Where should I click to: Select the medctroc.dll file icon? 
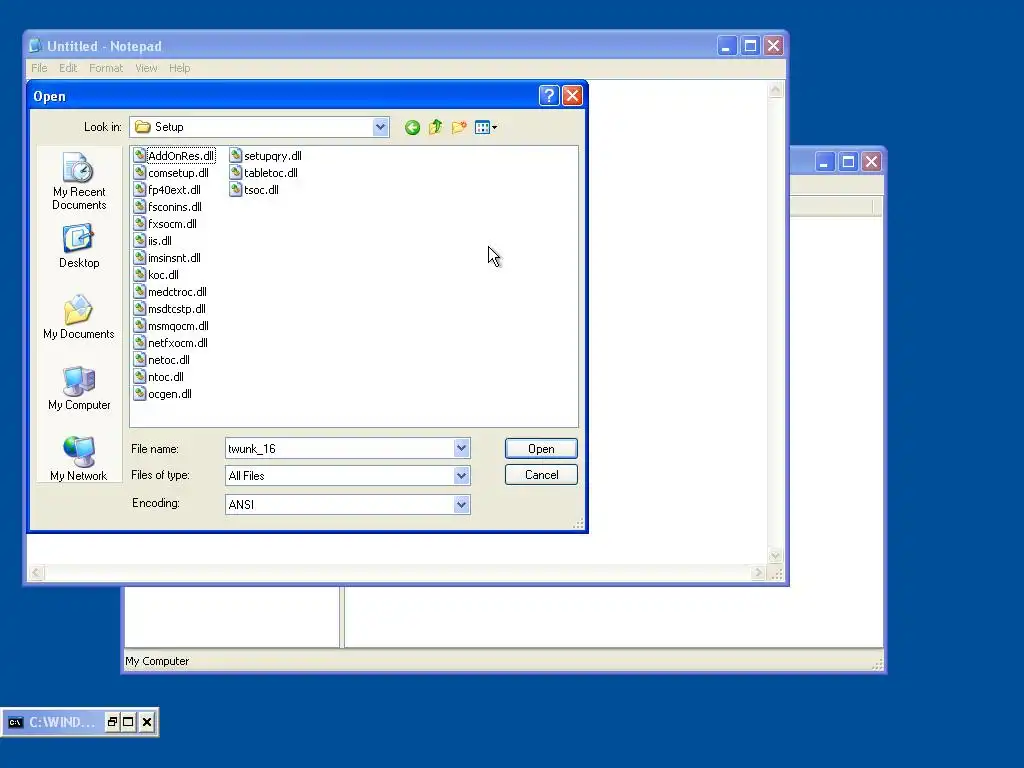coord(139,291)
